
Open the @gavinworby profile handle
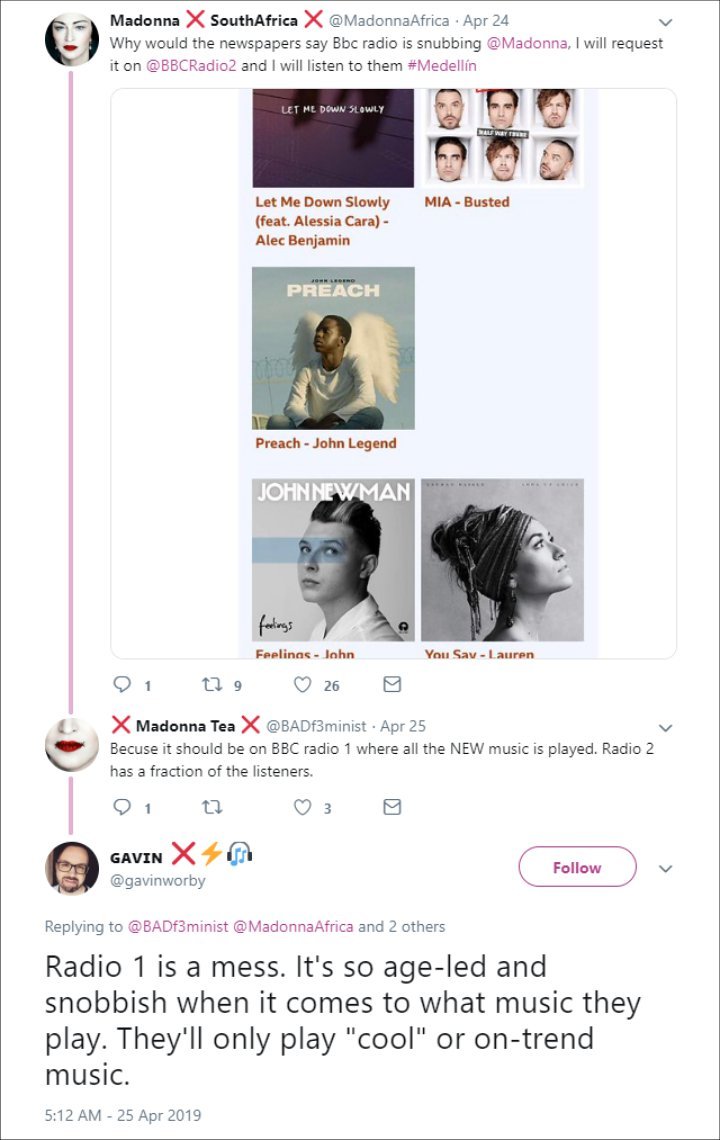(x=157, y=880)
